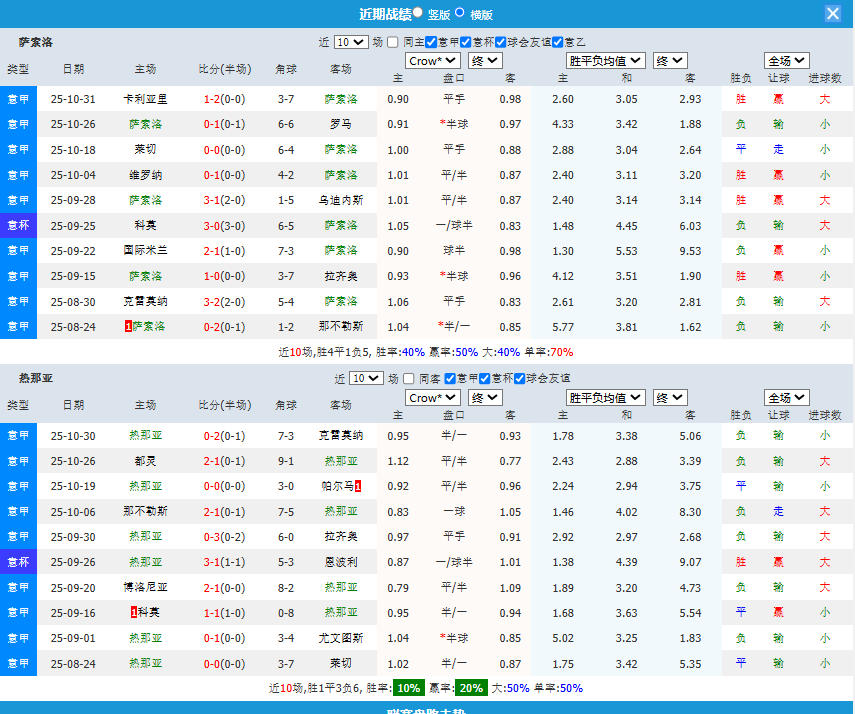
Task: Open the Crow* company dropdown for 热那亚
Action: [x=431, y=397]
